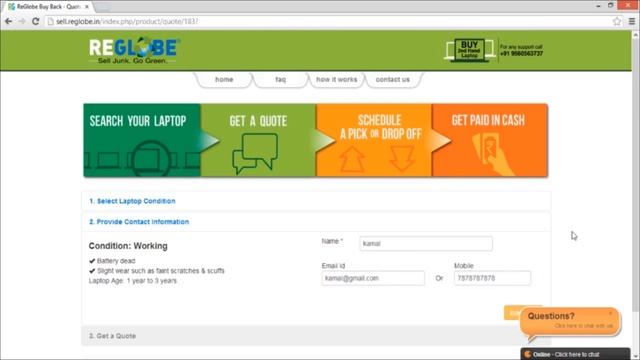Reload the page with refresh icon
The image size is (640, 360).
click(36, 21)
